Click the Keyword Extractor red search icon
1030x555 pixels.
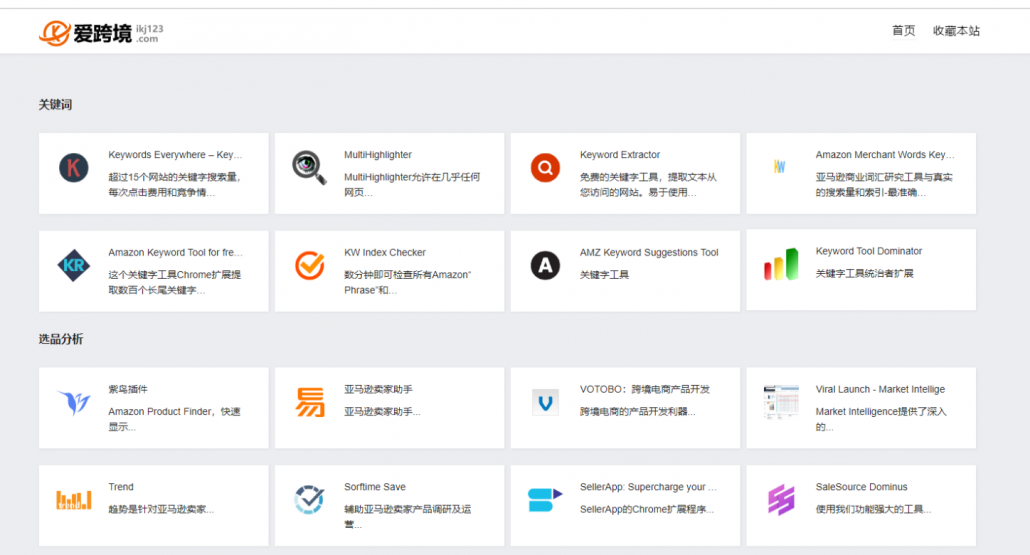[545, 167]
